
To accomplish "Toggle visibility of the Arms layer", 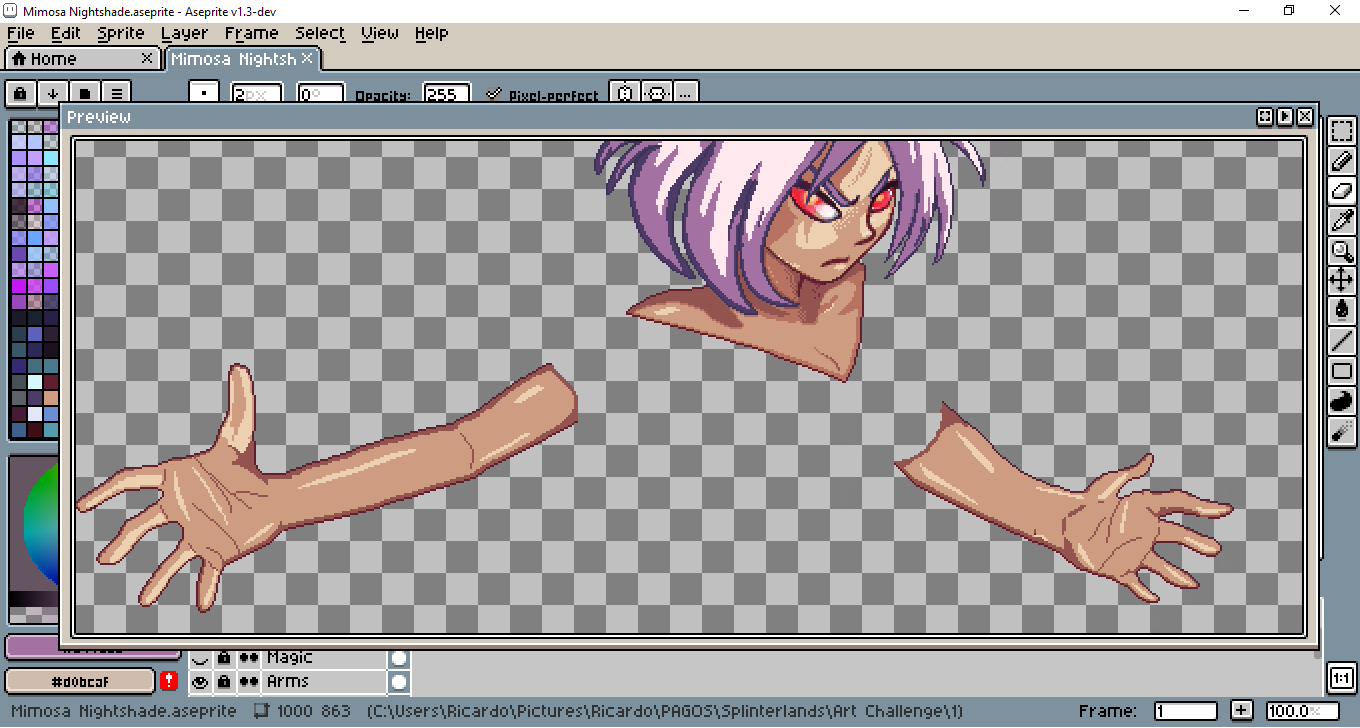I will 200,682.
